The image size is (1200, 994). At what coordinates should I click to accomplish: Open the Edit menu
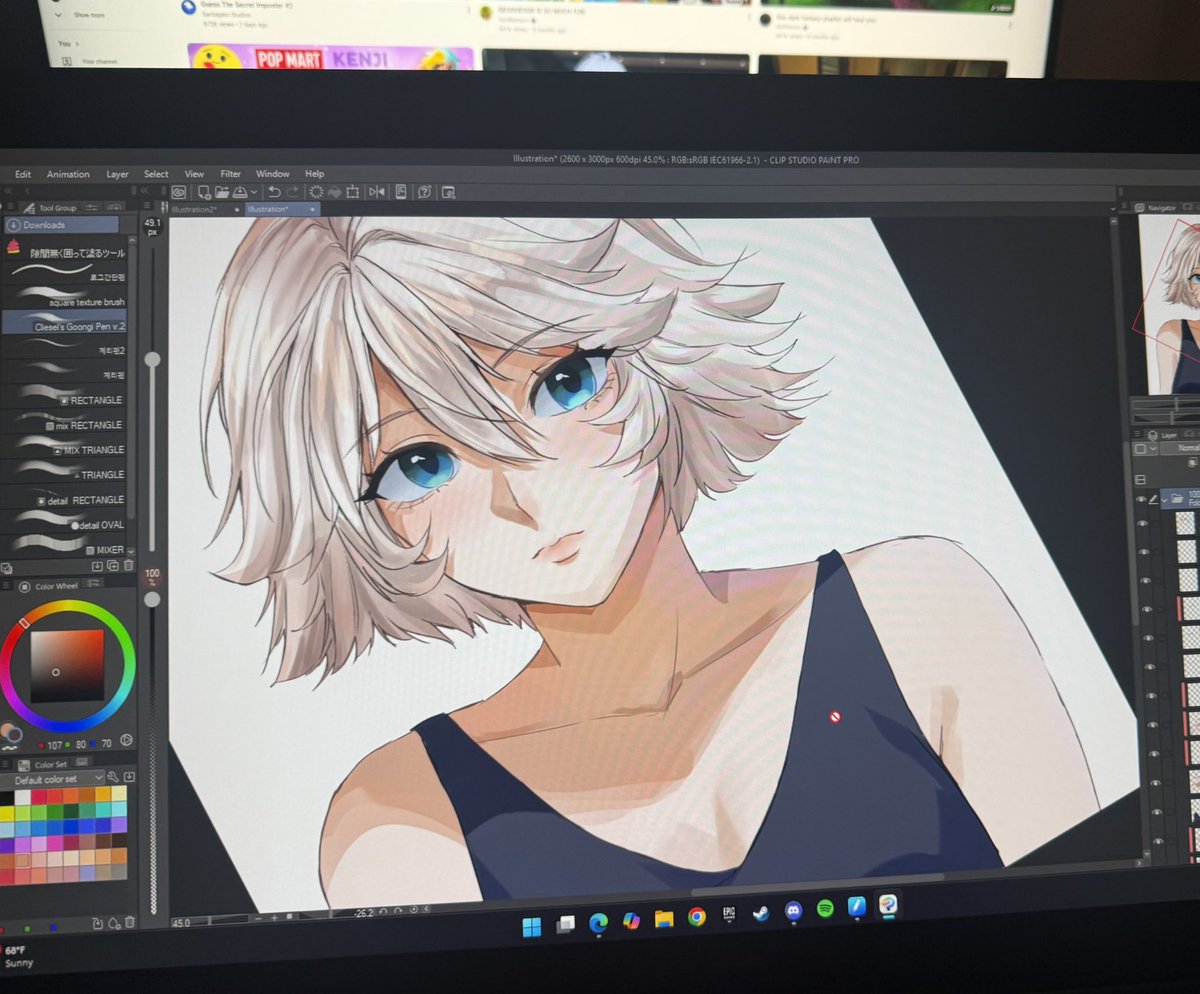pos(23,174)
